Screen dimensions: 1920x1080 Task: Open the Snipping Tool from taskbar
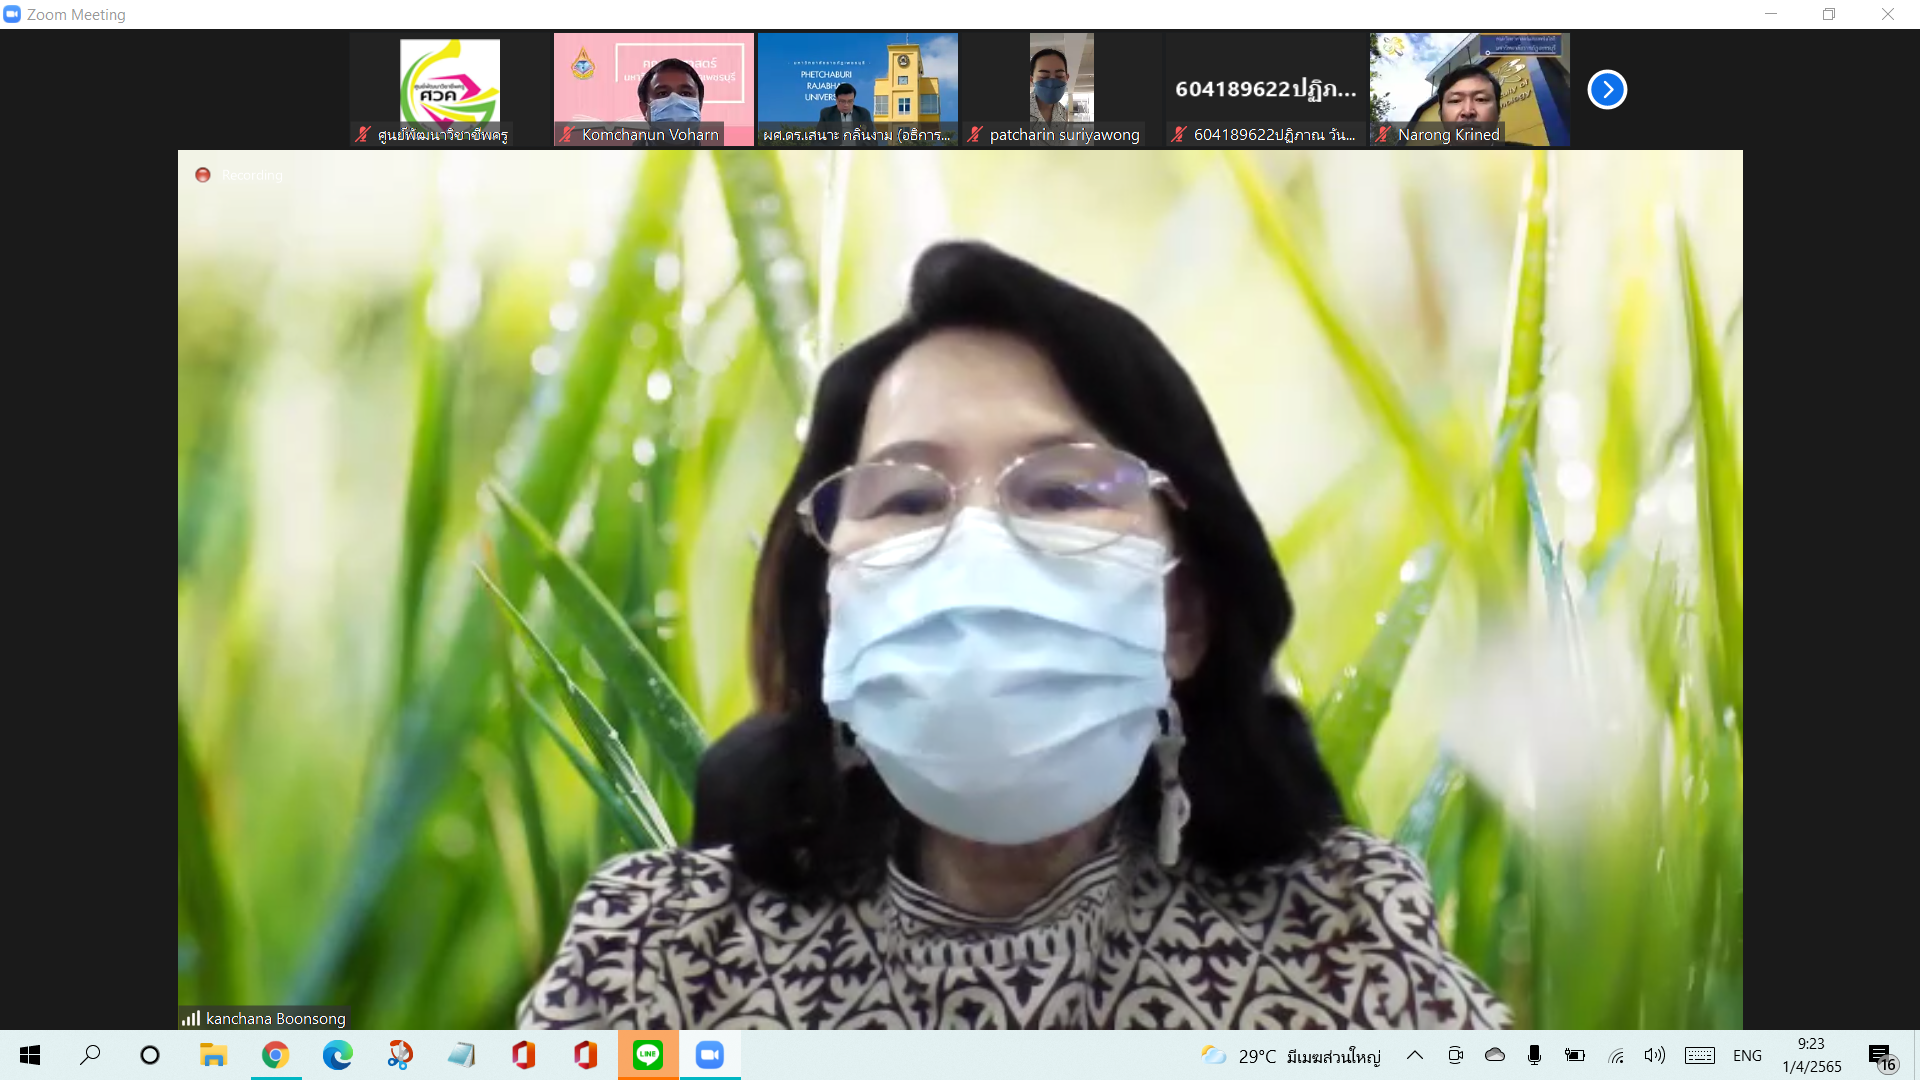(x=400, y=1055)
